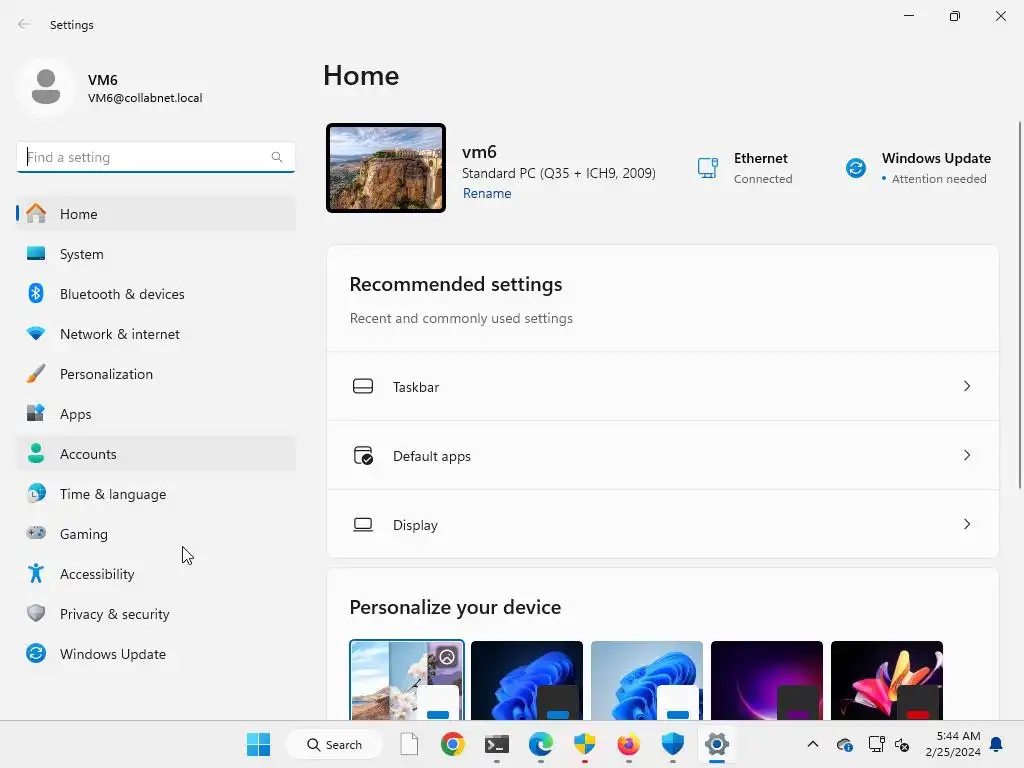Open the Default apps recommended setting
The image size is (1024, 768).
coord(663,455)
